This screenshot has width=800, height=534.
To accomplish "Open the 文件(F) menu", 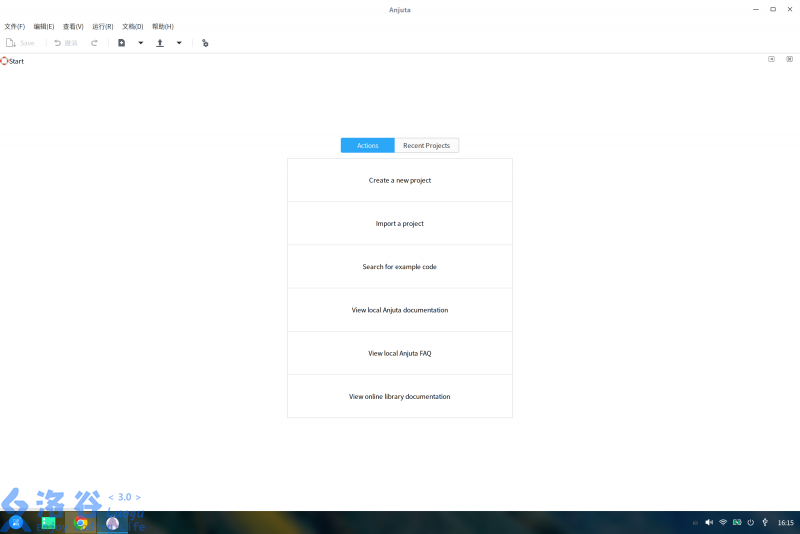I will [15, 26].
